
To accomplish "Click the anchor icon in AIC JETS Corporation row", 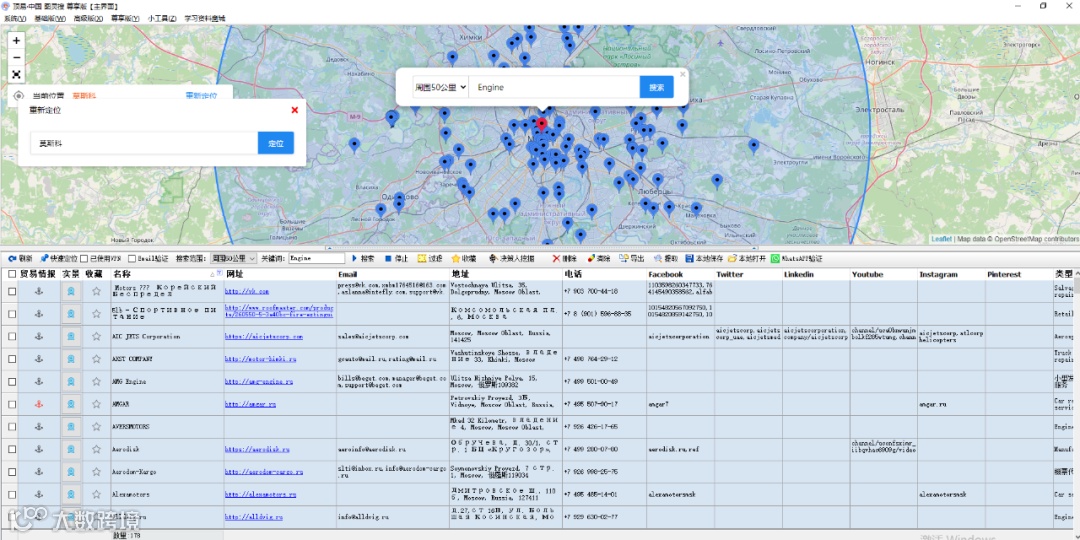I will [x=39, y=336].
